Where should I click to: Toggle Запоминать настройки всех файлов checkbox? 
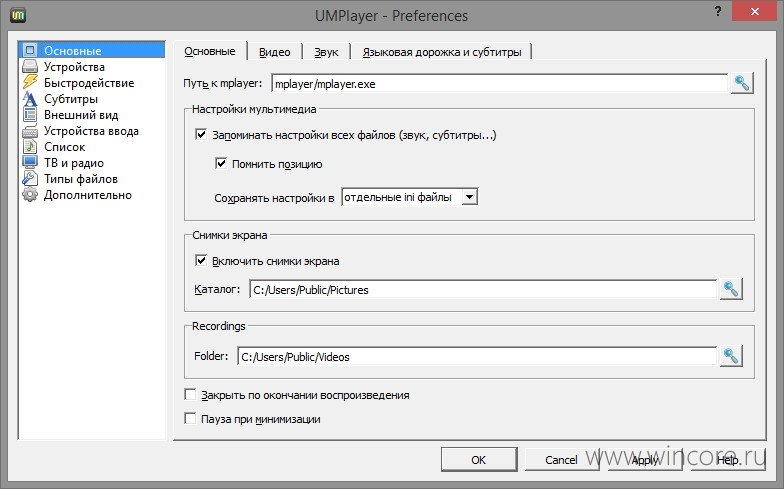point(200,134)
